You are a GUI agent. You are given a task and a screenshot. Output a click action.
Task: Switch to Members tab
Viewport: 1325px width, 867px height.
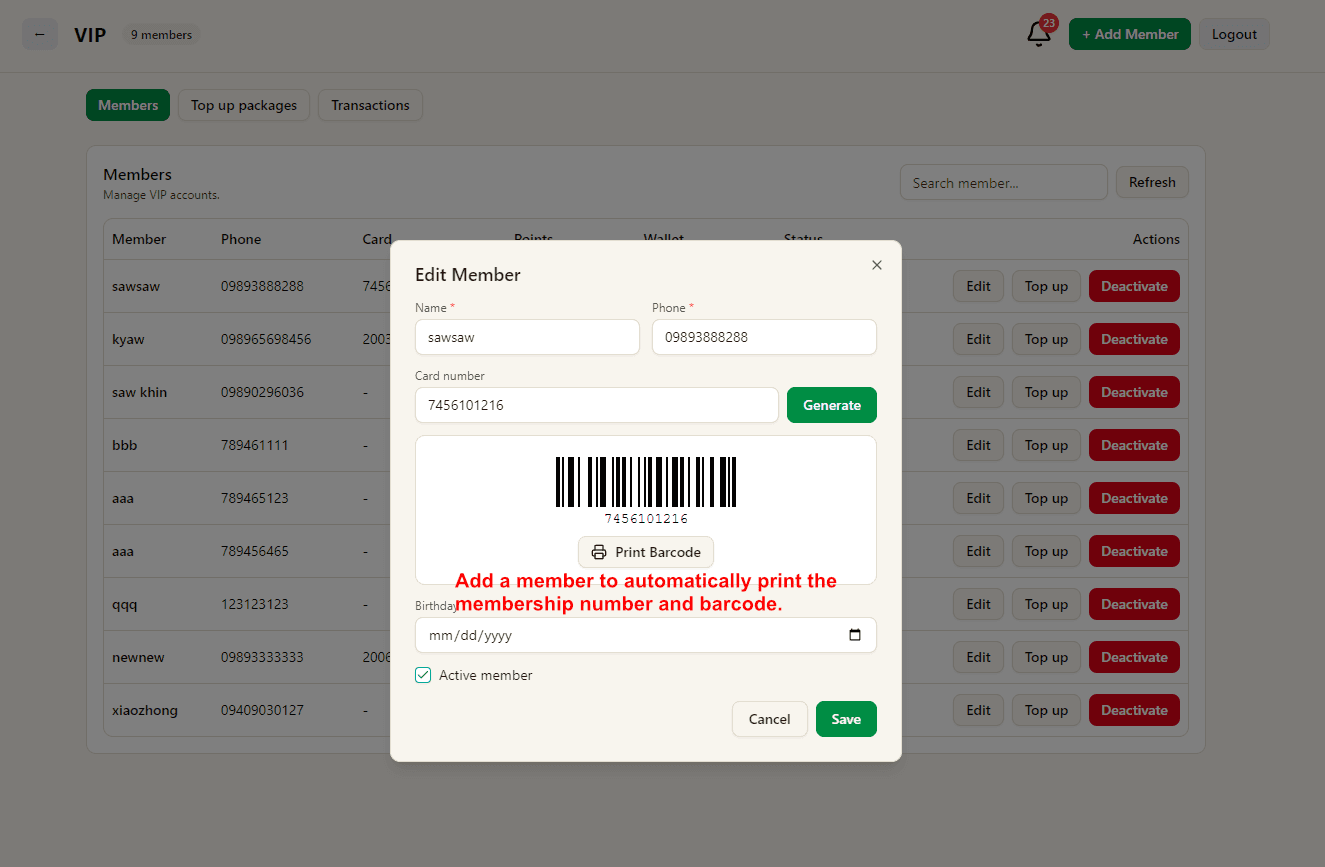pyautogui.click(x=128, y=105)
